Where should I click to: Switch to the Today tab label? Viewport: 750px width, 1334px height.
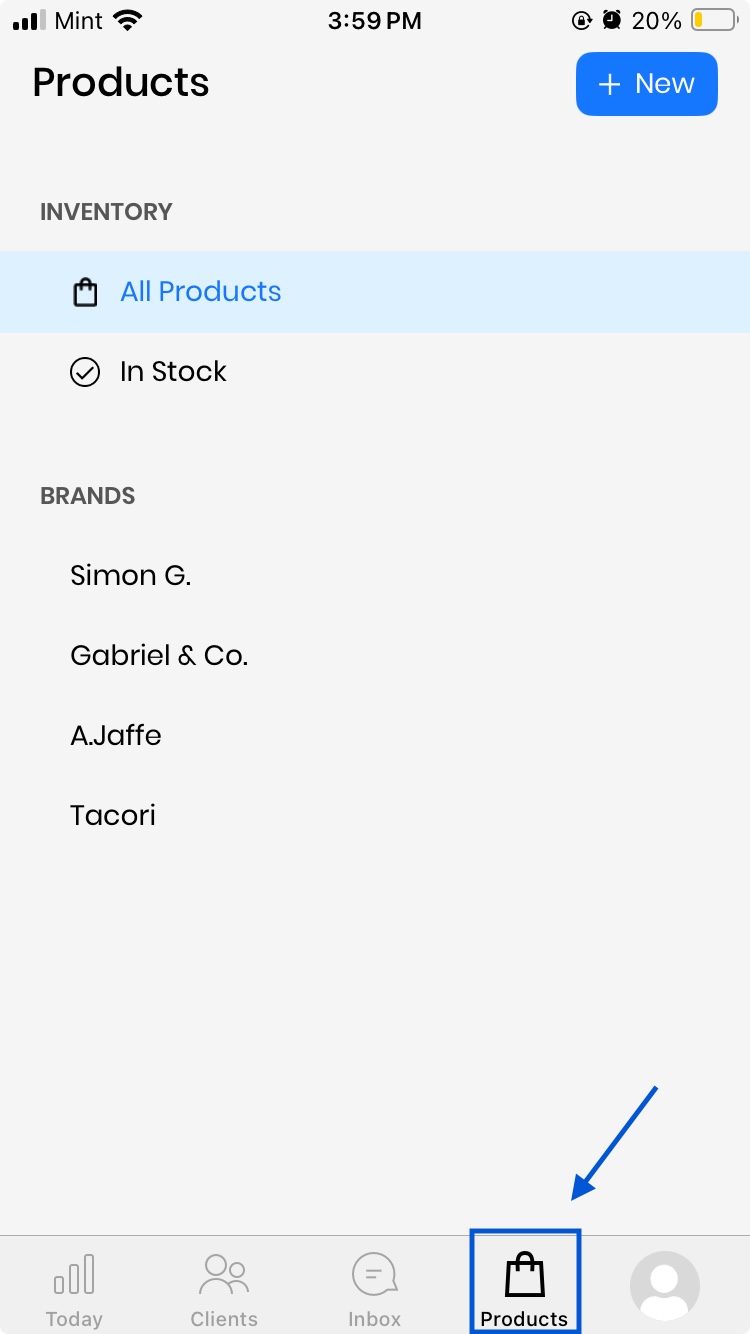click(74, 1319)
